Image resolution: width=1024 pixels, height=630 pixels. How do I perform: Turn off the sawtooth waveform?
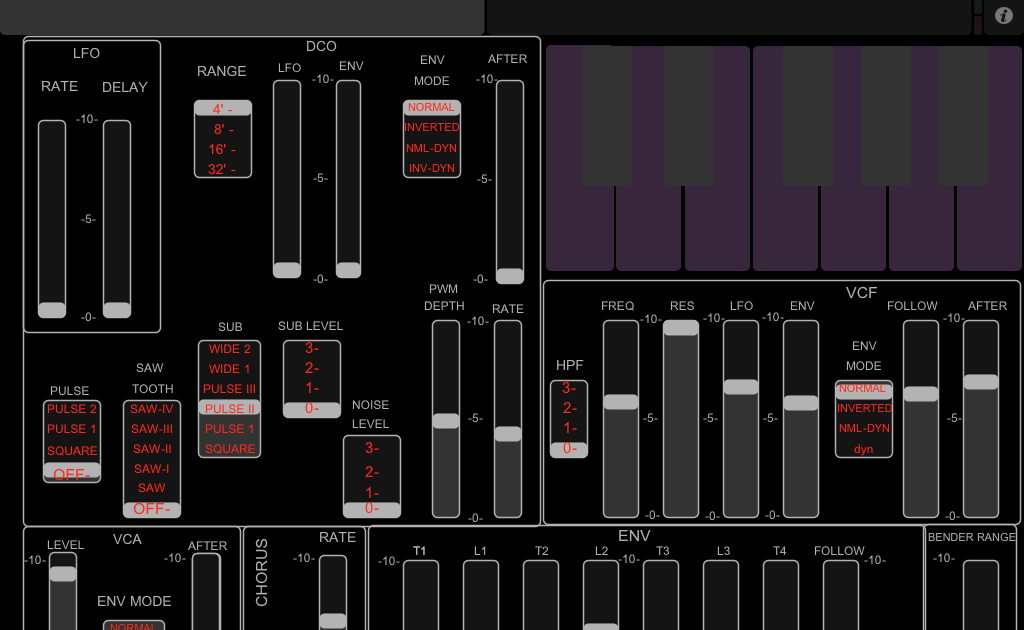tap(151, 509)
